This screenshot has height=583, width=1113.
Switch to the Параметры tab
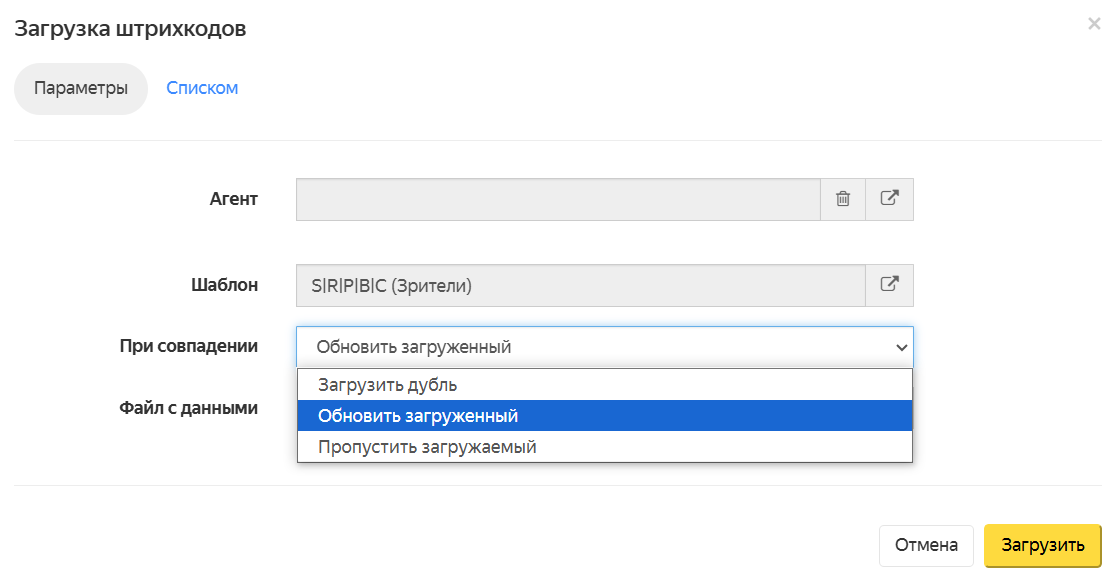pyautogui.click(x=81, y=89)
